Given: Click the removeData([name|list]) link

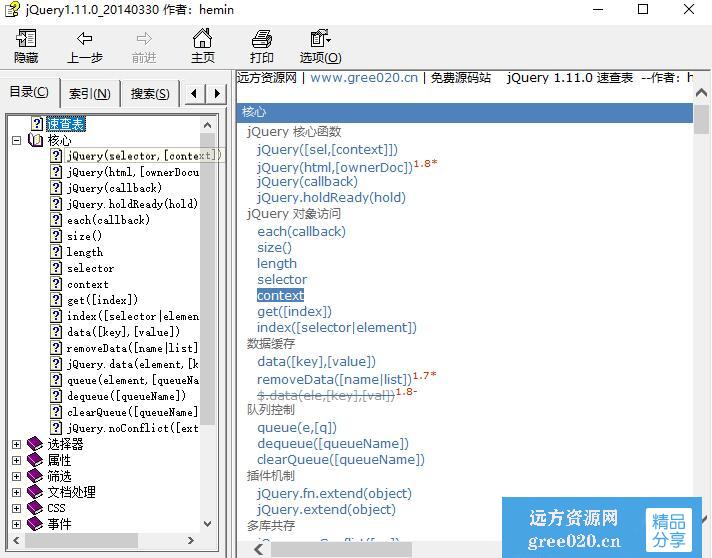Looking at the screenshot, I should coord(334,379).
